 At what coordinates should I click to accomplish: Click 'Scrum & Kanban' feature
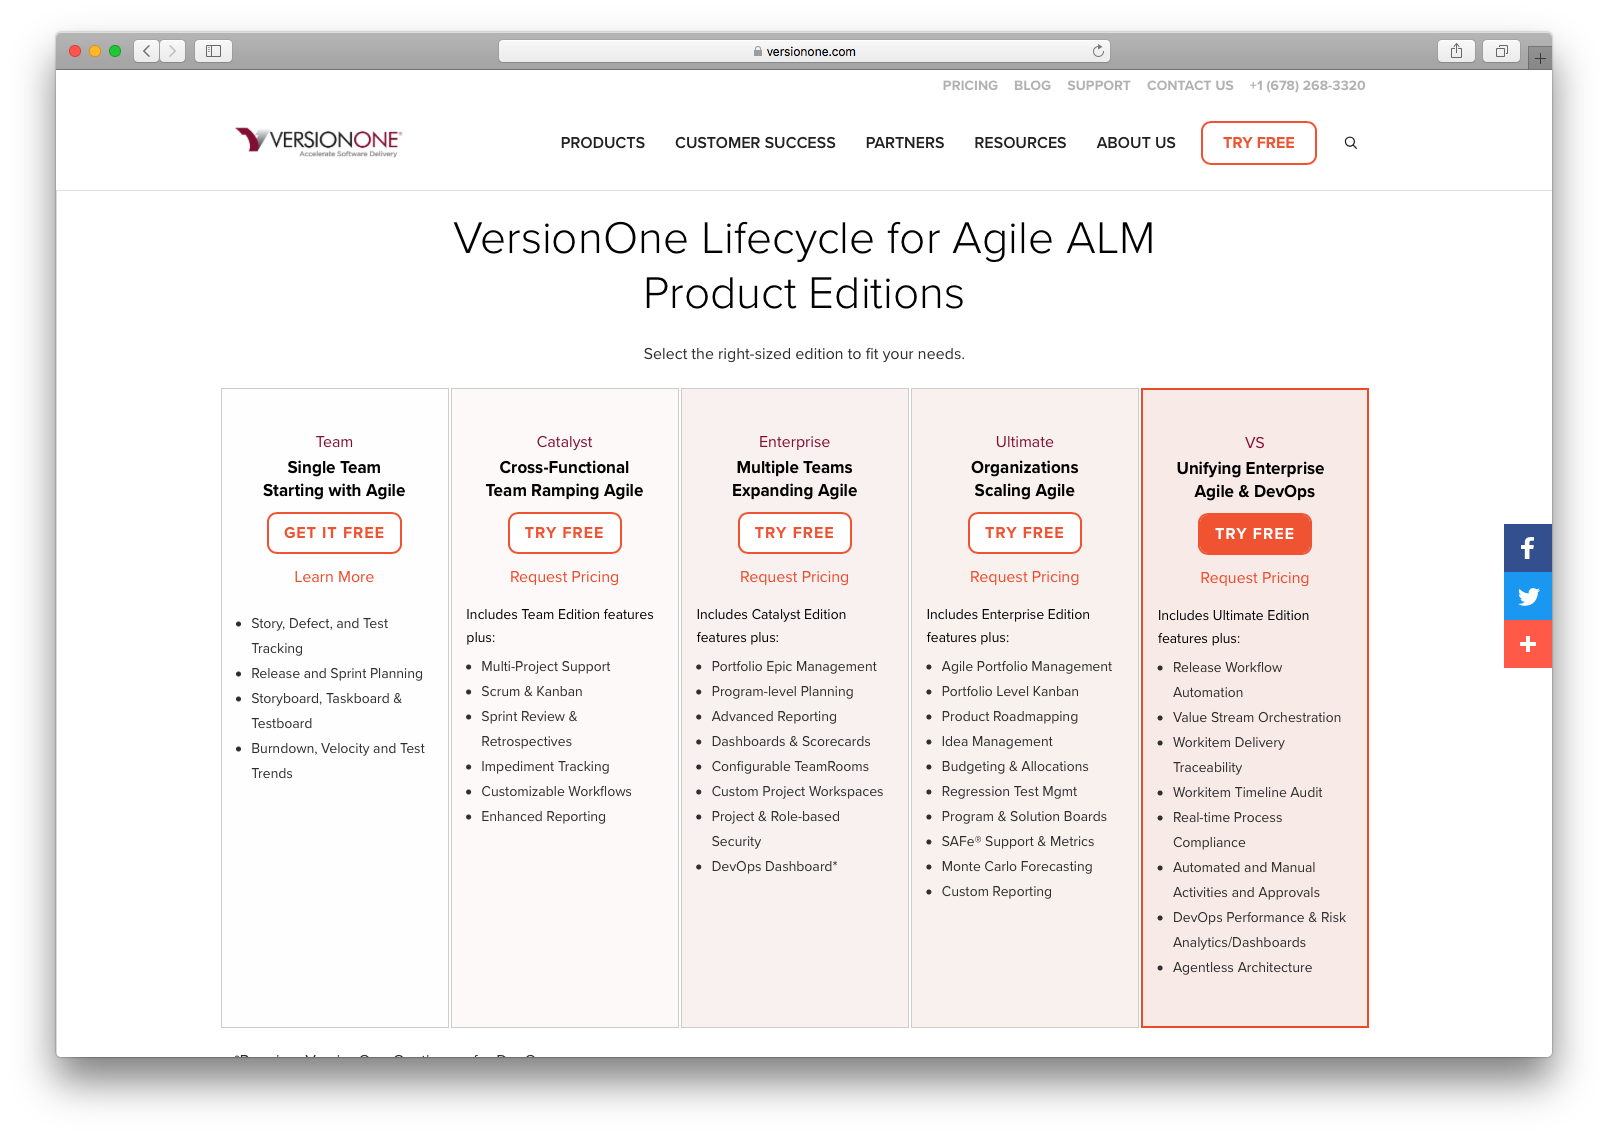(531, 692)
